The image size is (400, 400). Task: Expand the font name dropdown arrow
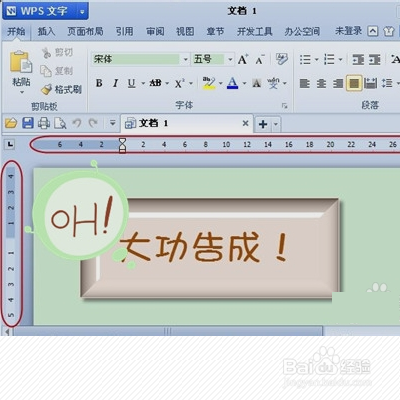tap(185, 60)
